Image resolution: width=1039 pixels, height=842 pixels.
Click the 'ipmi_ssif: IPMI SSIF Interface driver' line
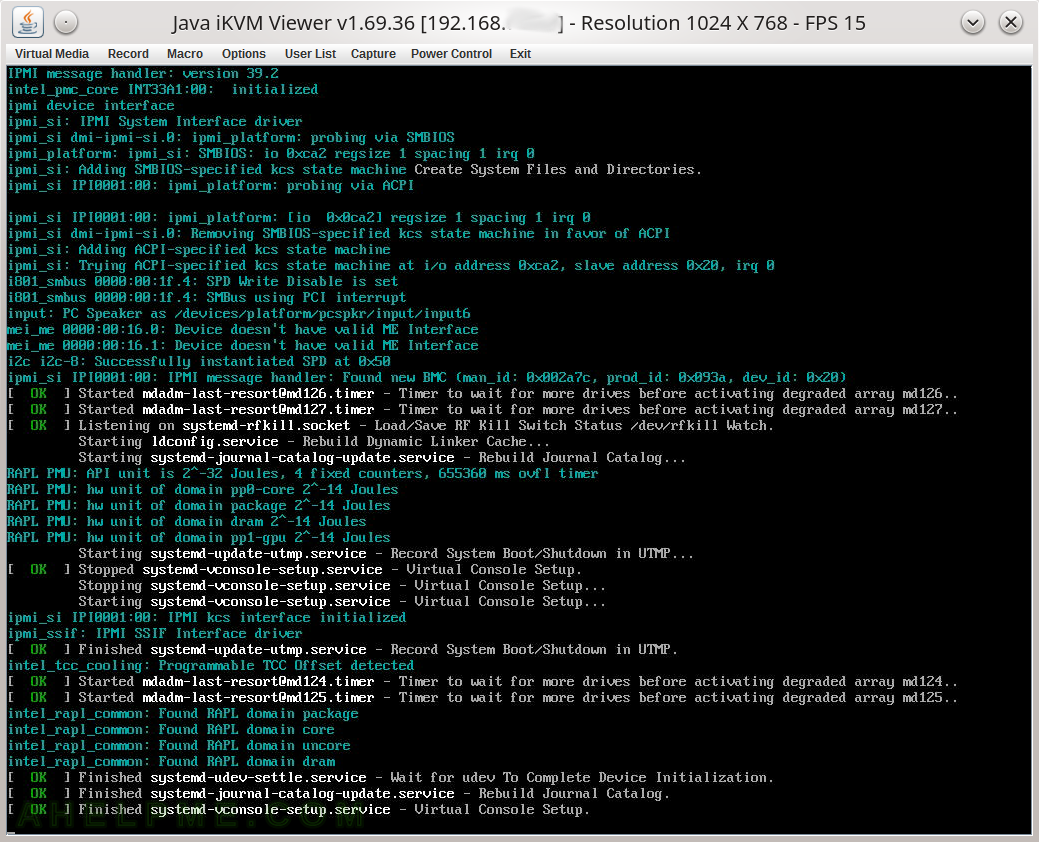click(x=155, y=633)
